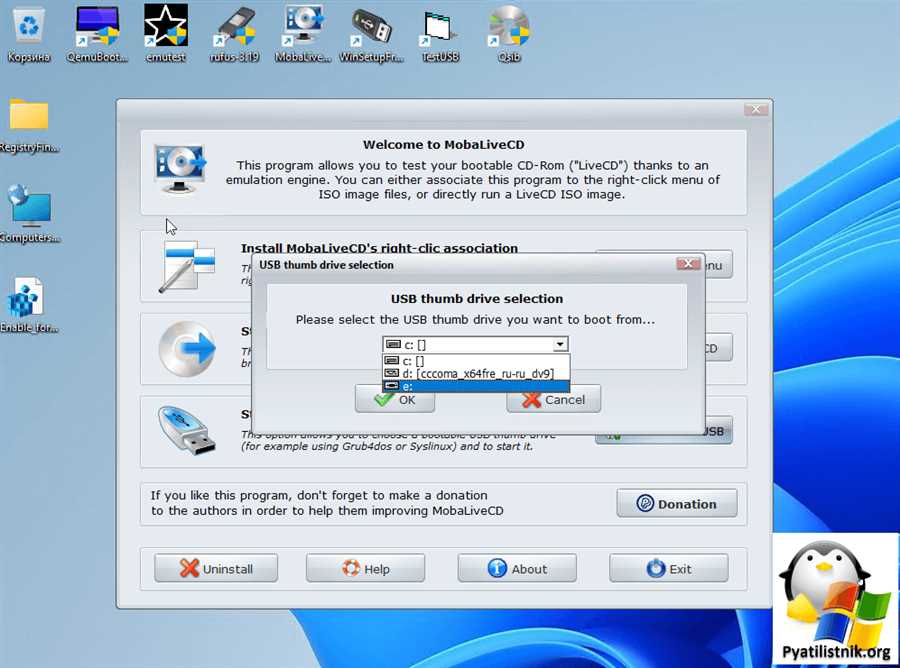The height and width of the screenshot is (668, 900).
Task: Launch the rufus-3.19 desktop shortcut
Action: (x=234, y=27)
